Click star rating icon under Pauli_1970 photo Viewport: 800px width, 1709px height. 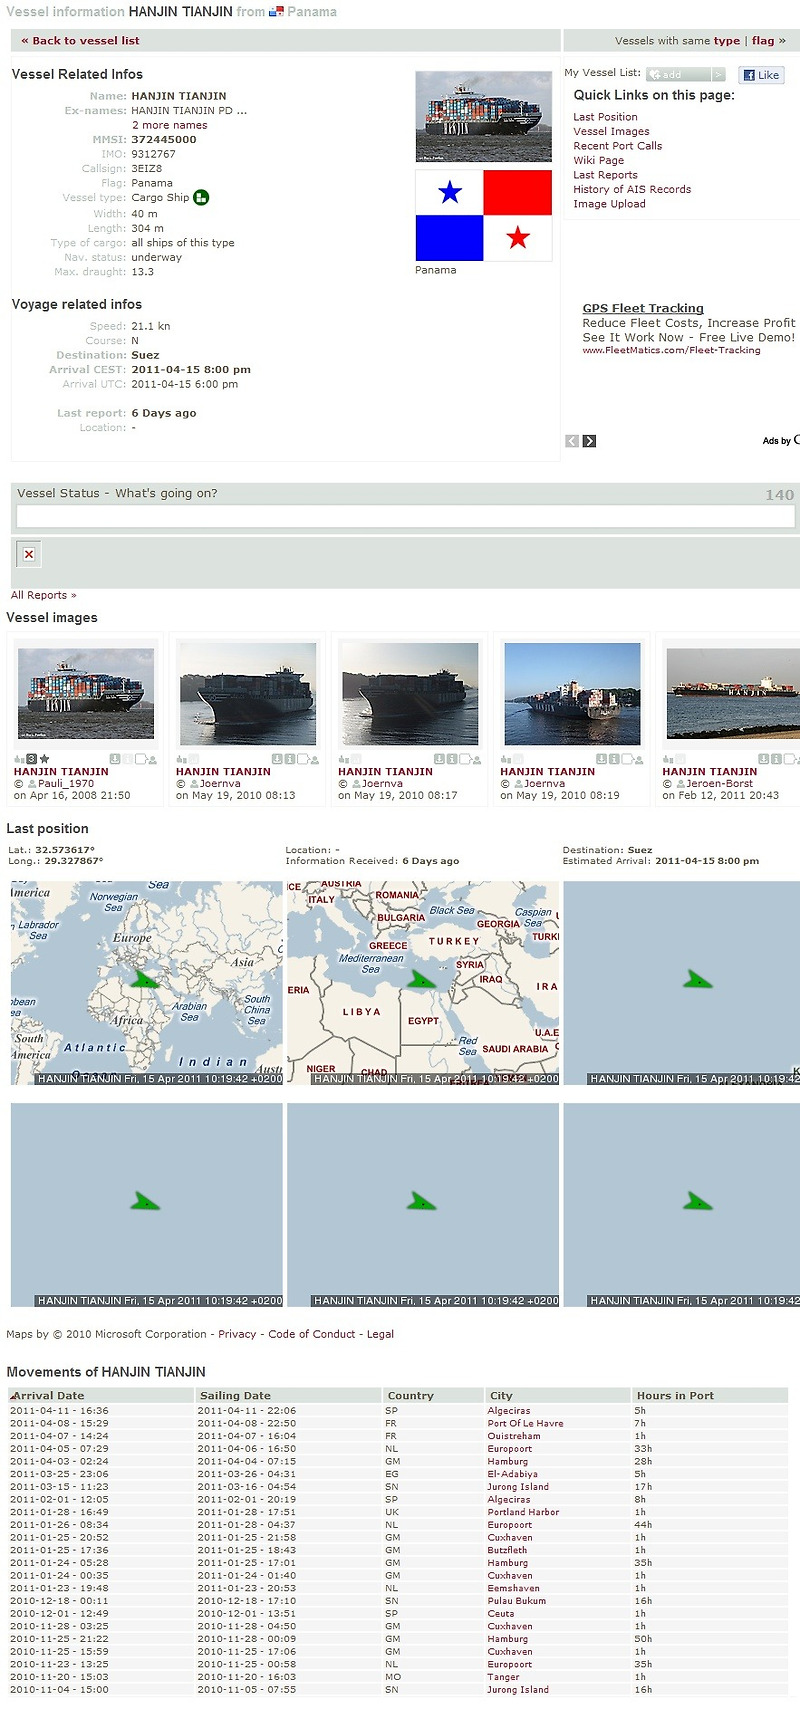[44, 759]
